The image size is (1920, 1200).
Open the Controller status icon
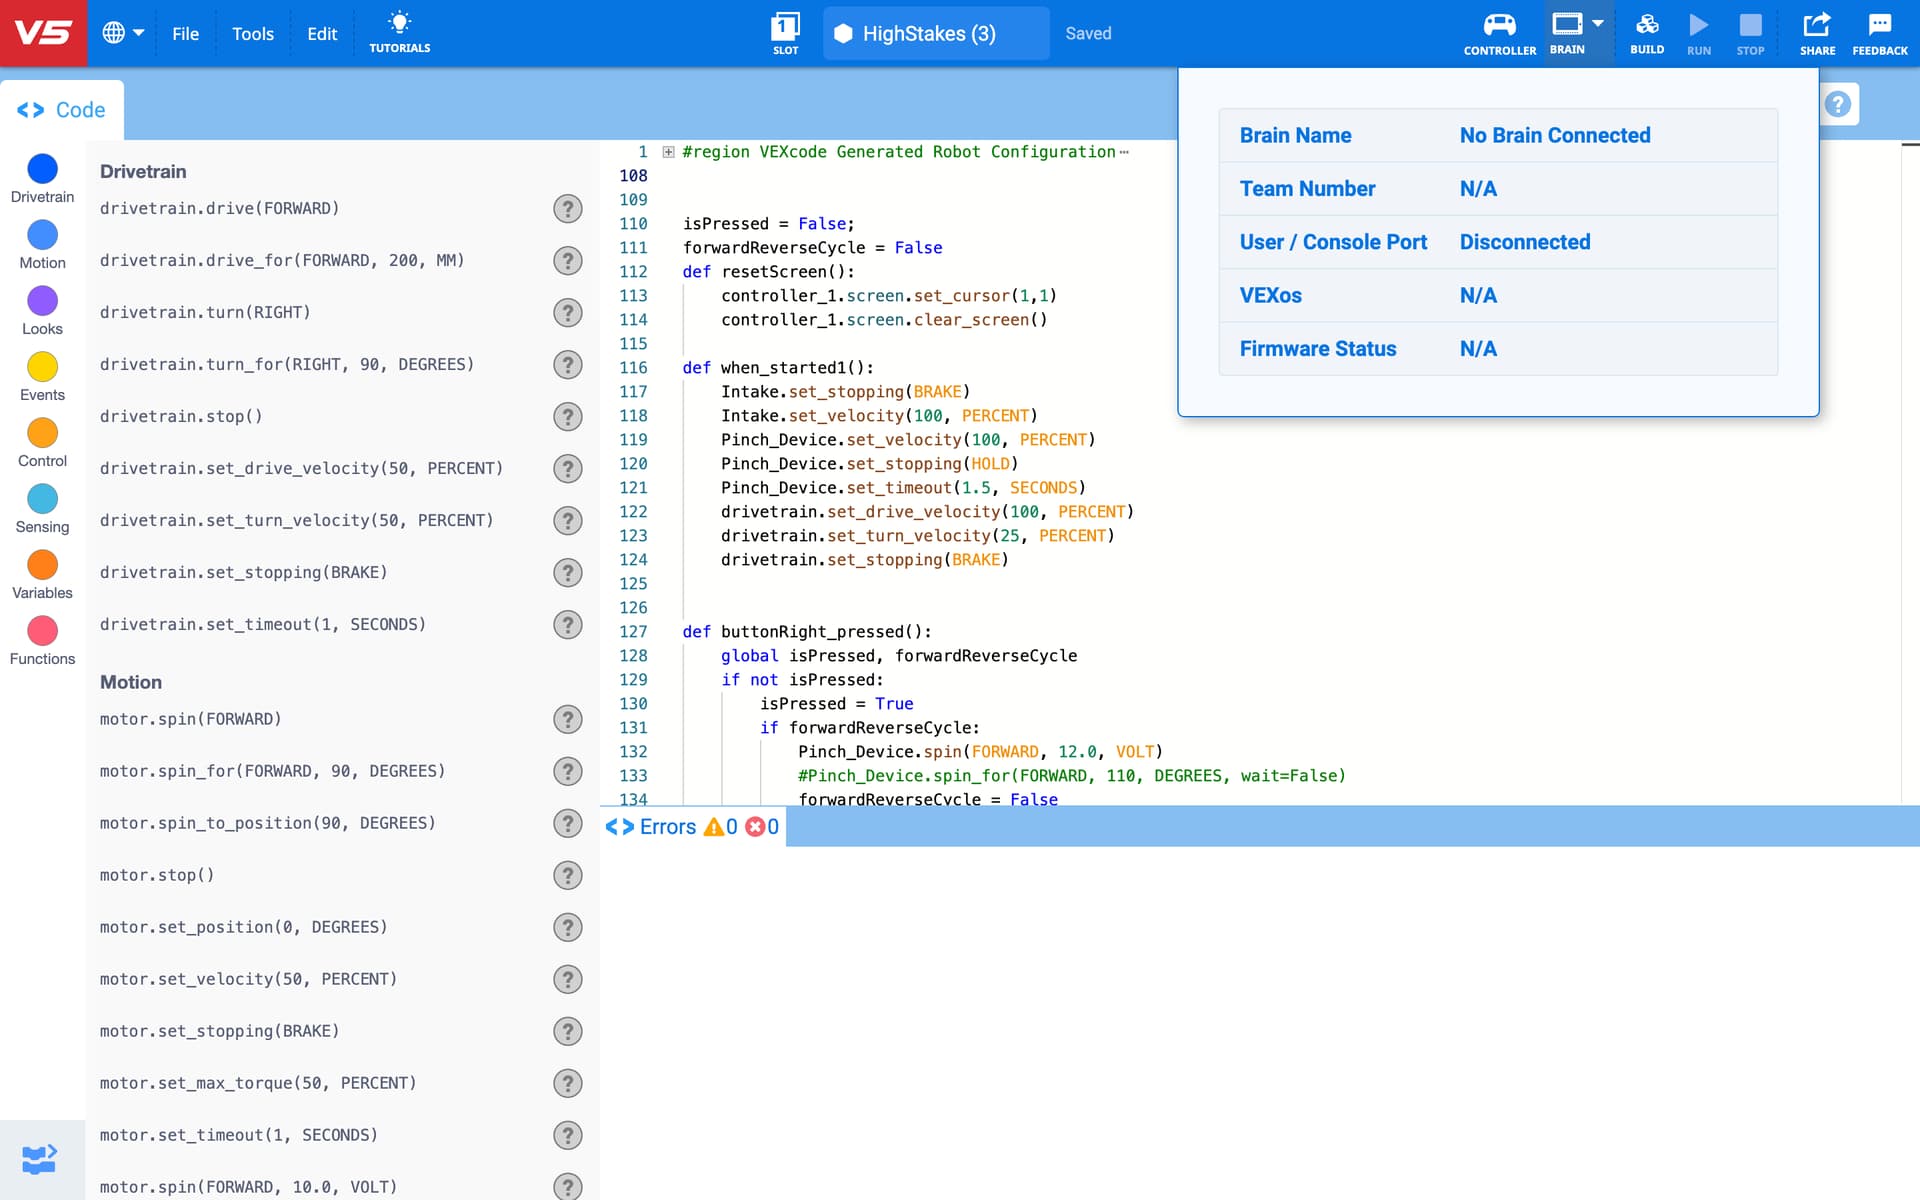pyautogui.click(x=1499, y=33)
